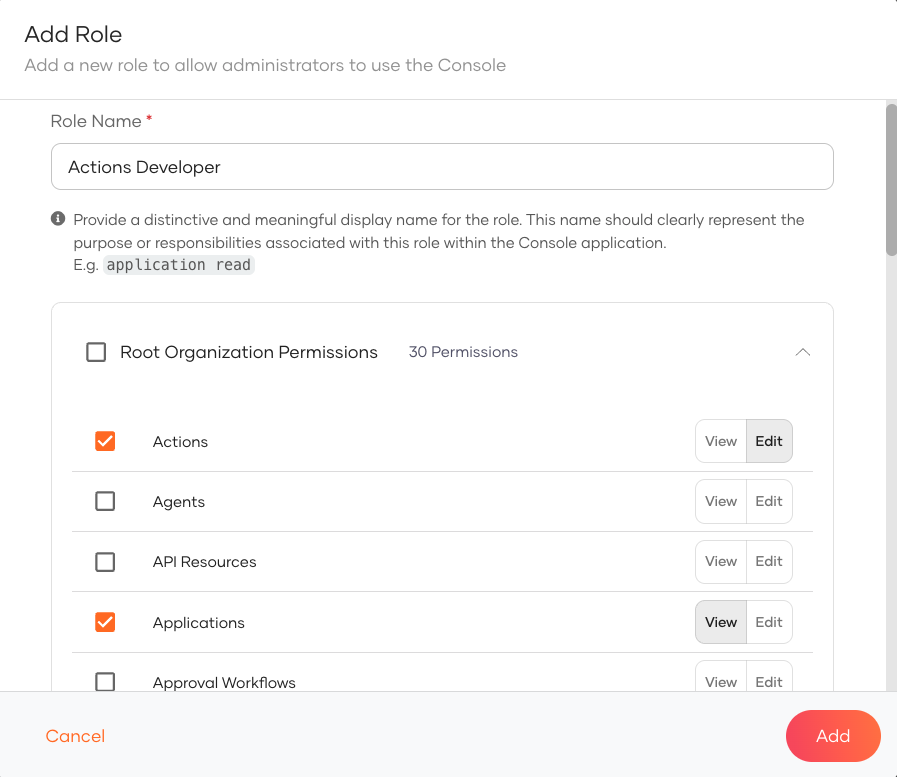Switch Agents permission to Edit

pyautogui.click(x=769, y=501)
